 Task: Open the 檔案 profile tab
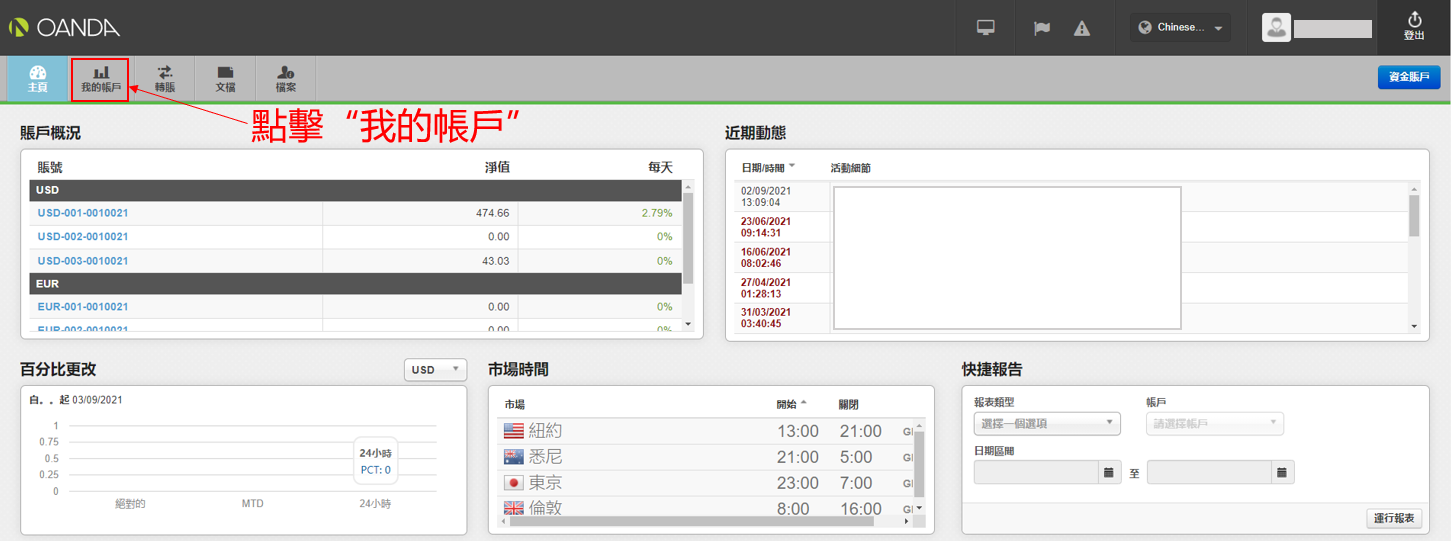click(286, 79)
